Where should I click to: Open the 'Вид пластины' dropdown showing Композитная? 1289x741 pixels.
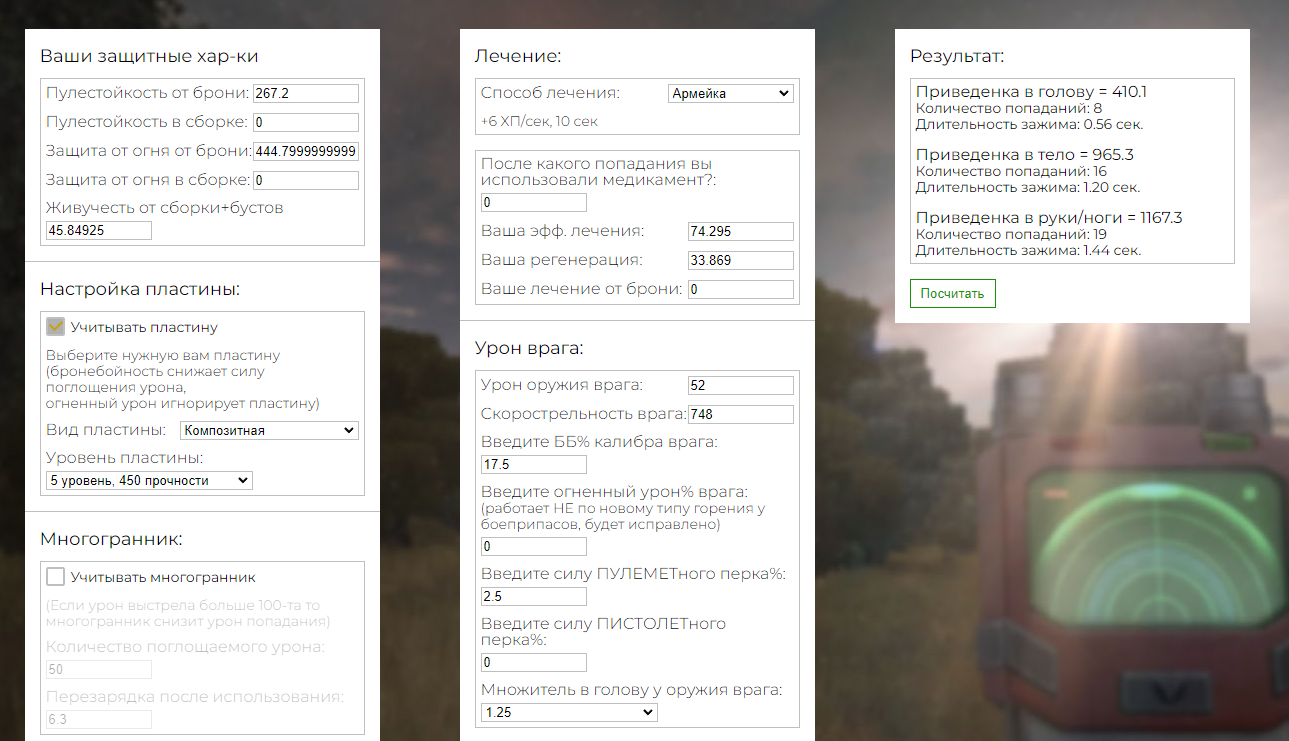(269, 430)
